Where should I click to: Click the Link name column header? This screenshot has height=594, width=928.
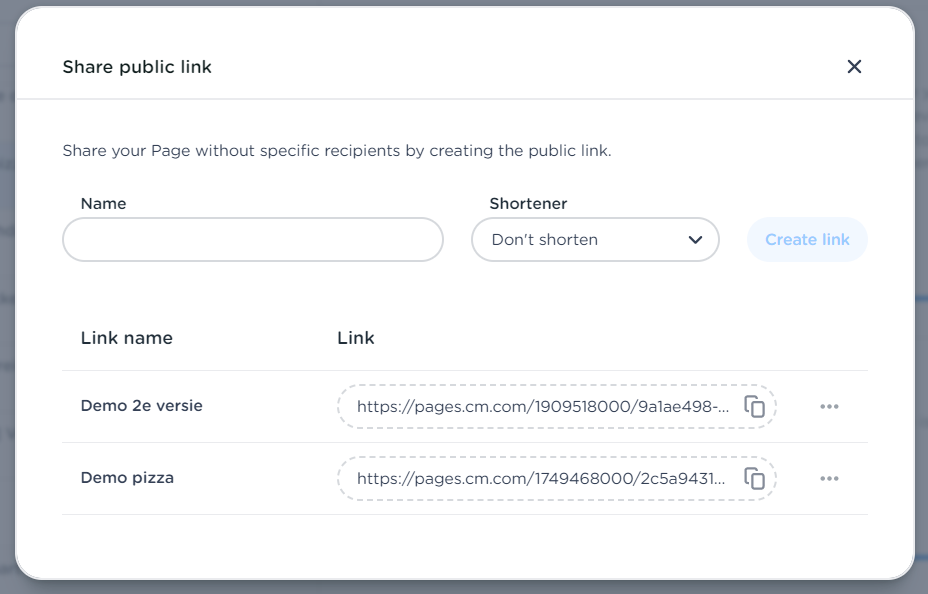pyautogui.click(x=126, y=338)
